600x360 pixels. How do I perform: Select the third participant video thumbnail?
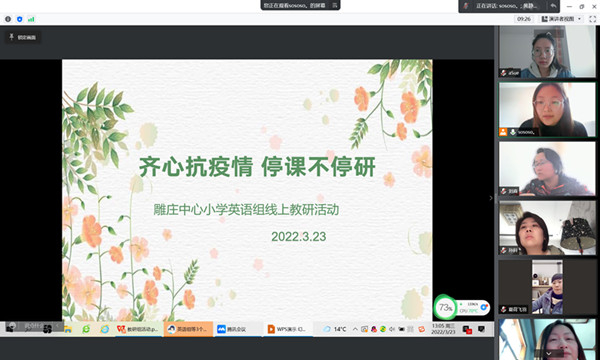pyautogui.click(x=547, y=169)
